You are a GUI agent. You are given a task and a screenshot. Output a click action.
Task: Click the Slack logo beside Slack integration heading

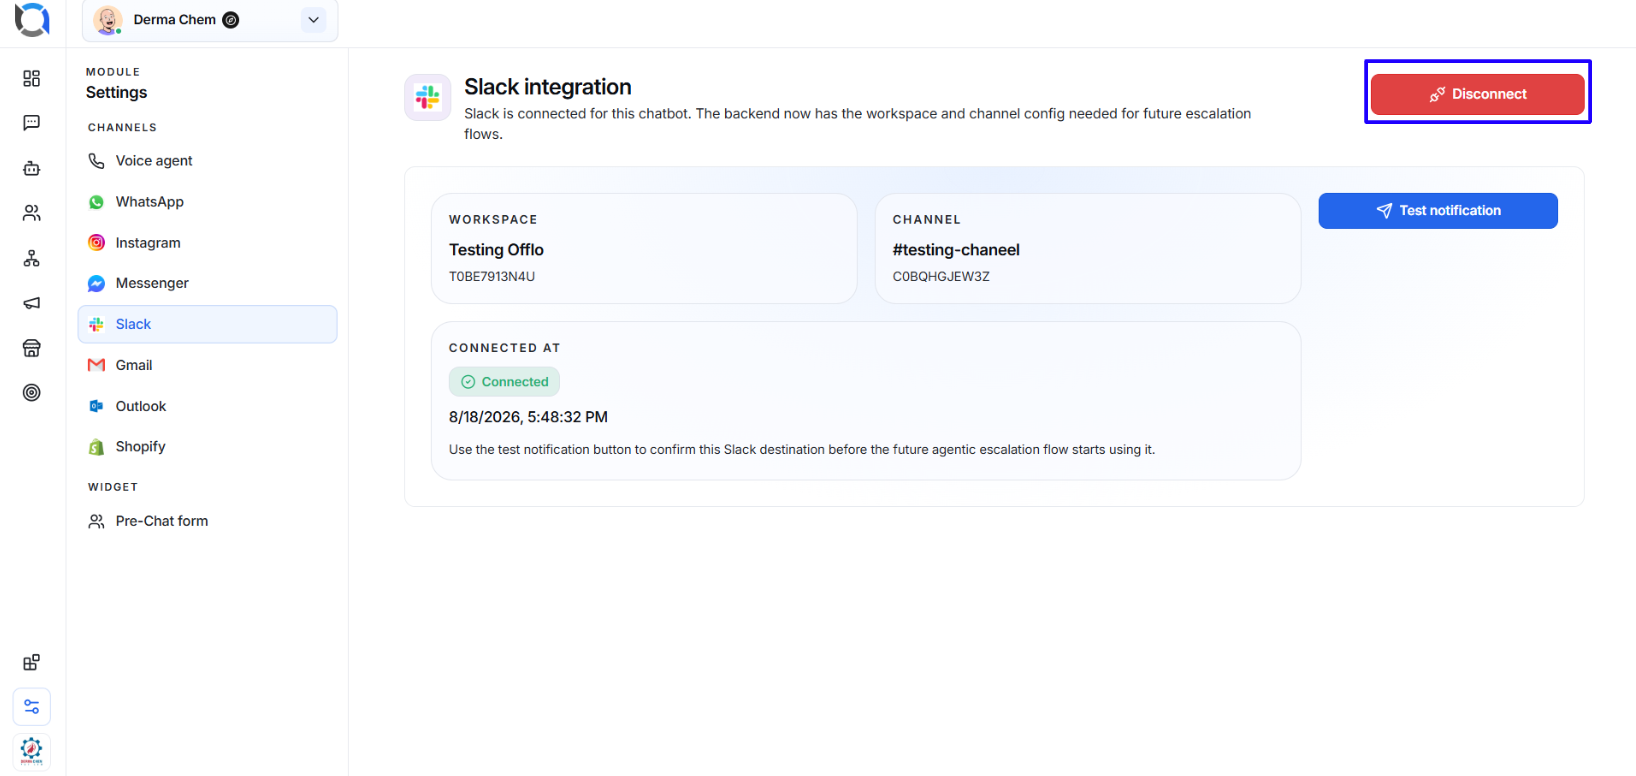point(428,97)
